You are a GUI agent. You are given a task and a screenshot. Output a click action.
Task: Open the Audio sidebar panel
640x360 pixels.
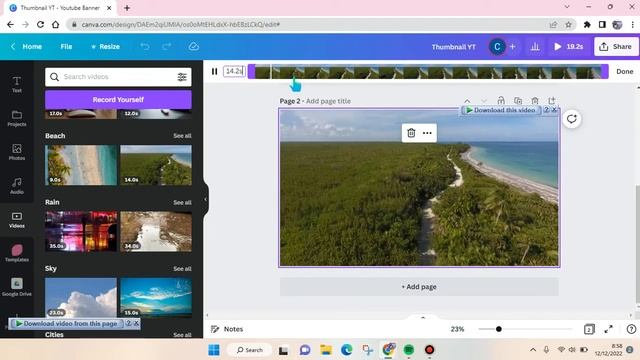coord(17,186)
